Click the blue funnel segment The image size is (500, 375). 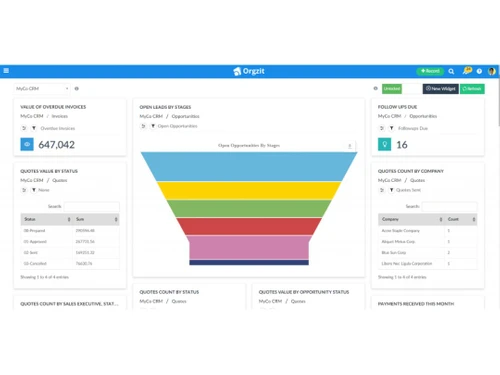249,166
